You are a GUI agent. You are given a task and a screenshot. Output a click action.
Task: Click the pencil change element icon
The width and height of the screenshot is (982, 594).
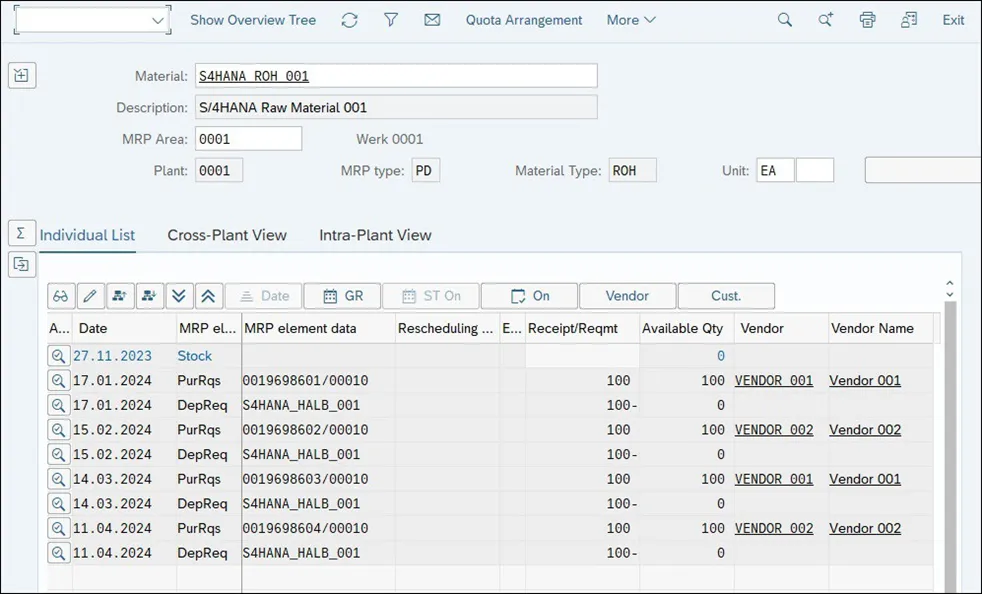click(90, 296)
